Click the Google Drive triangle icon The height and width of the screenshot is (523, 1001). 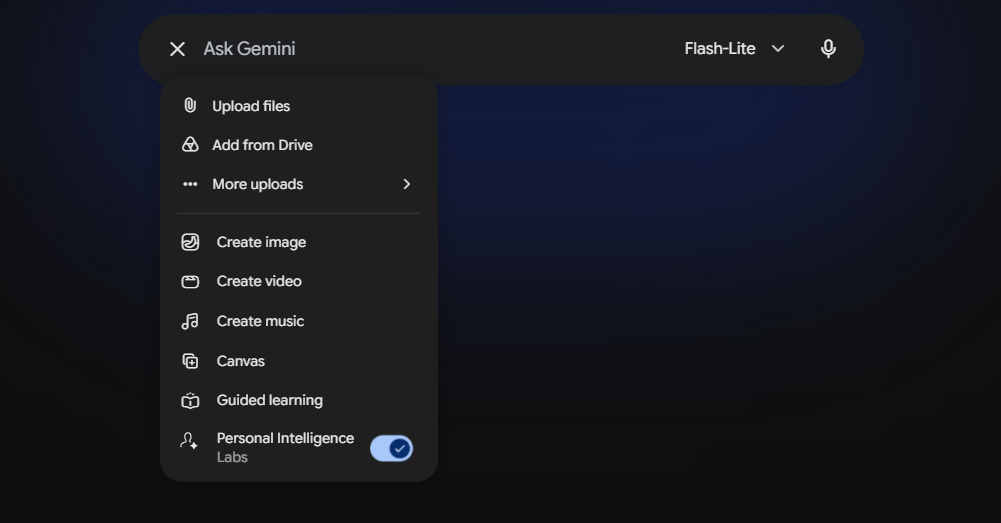190,145
